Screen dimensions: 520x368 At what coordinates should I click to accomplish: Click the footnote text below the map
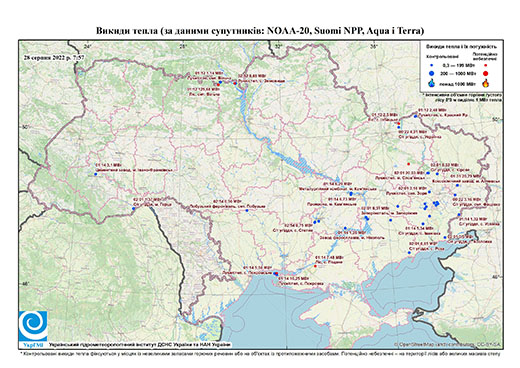260,352
